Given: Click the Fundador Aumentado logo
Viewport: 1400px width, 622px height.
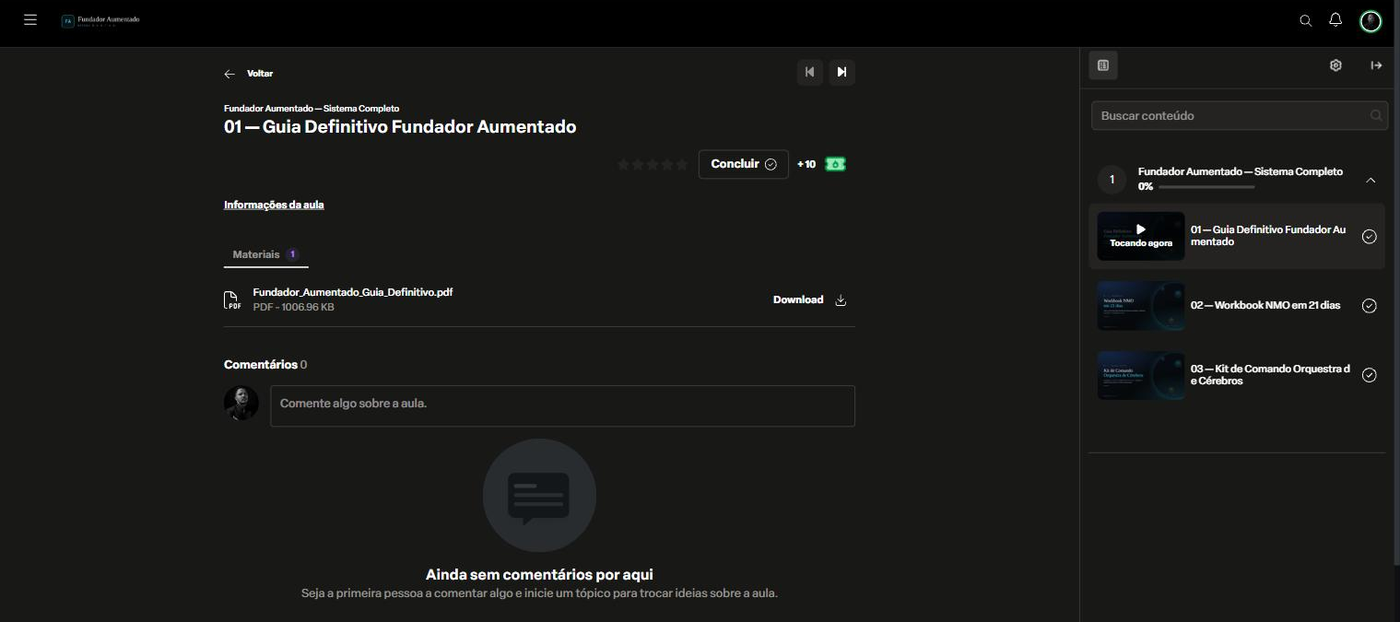Looking at the screenshot, I should [x=101, y=20].
